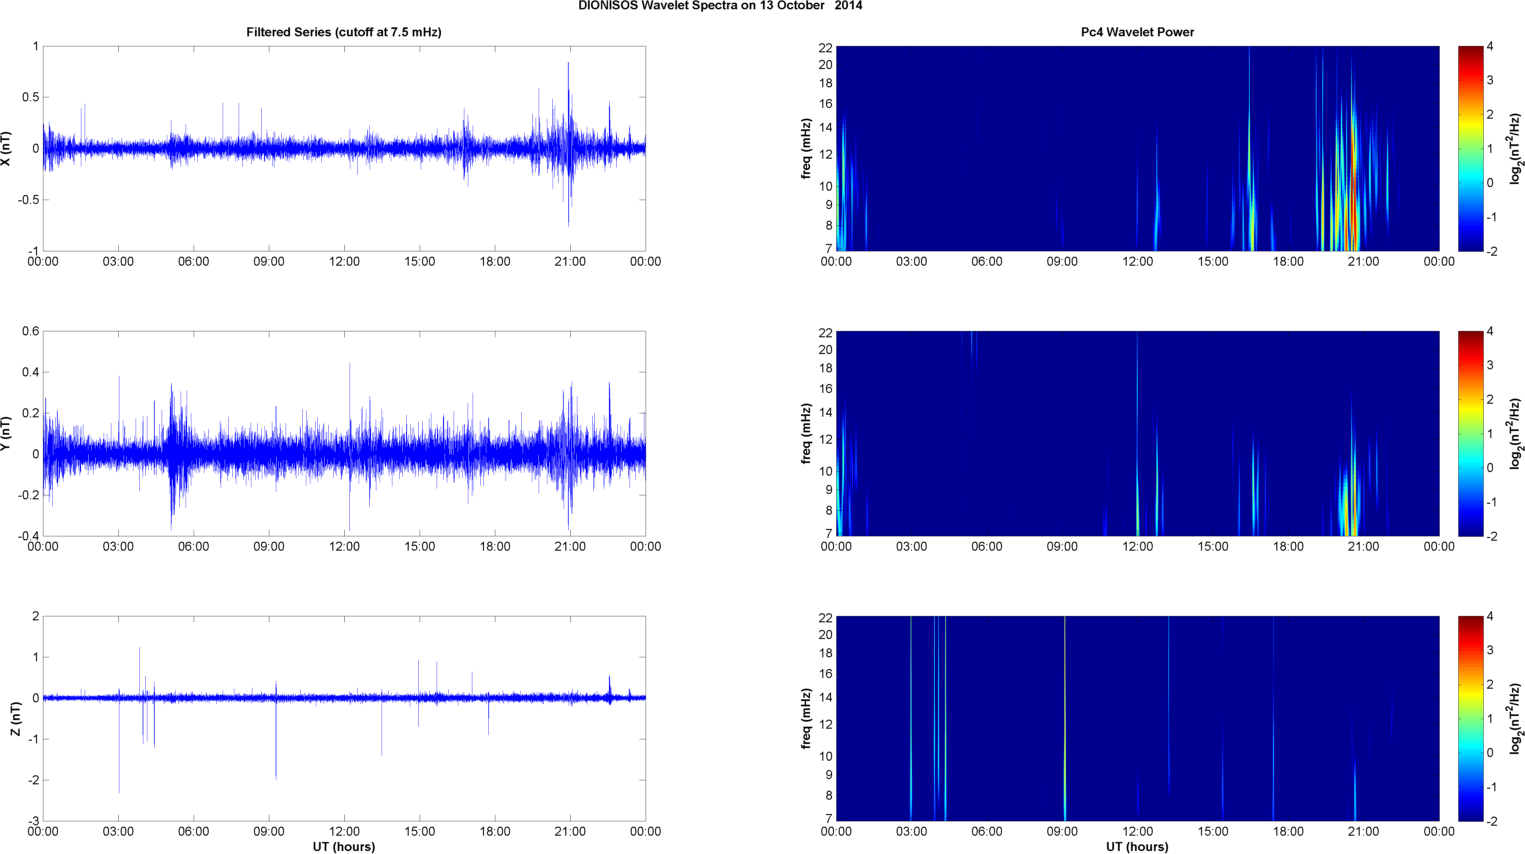
Task: Click the 'Z (nT)' axis label
Action: pos(16,718)
